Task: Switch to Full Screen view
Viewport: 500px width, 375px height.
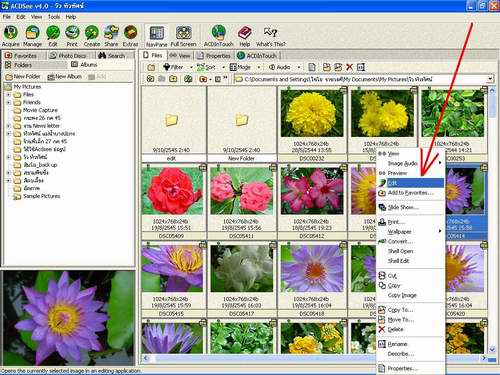Action: [x=183, y=36]
